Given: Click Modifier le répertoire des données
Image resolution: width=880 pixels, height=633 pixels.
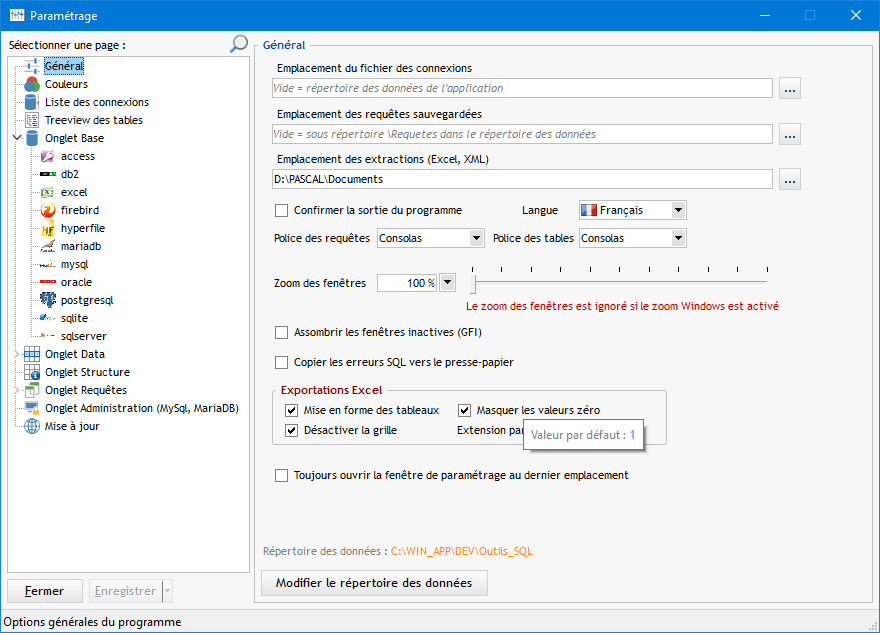Looking at the screenshot, I should tap(374, 583).
